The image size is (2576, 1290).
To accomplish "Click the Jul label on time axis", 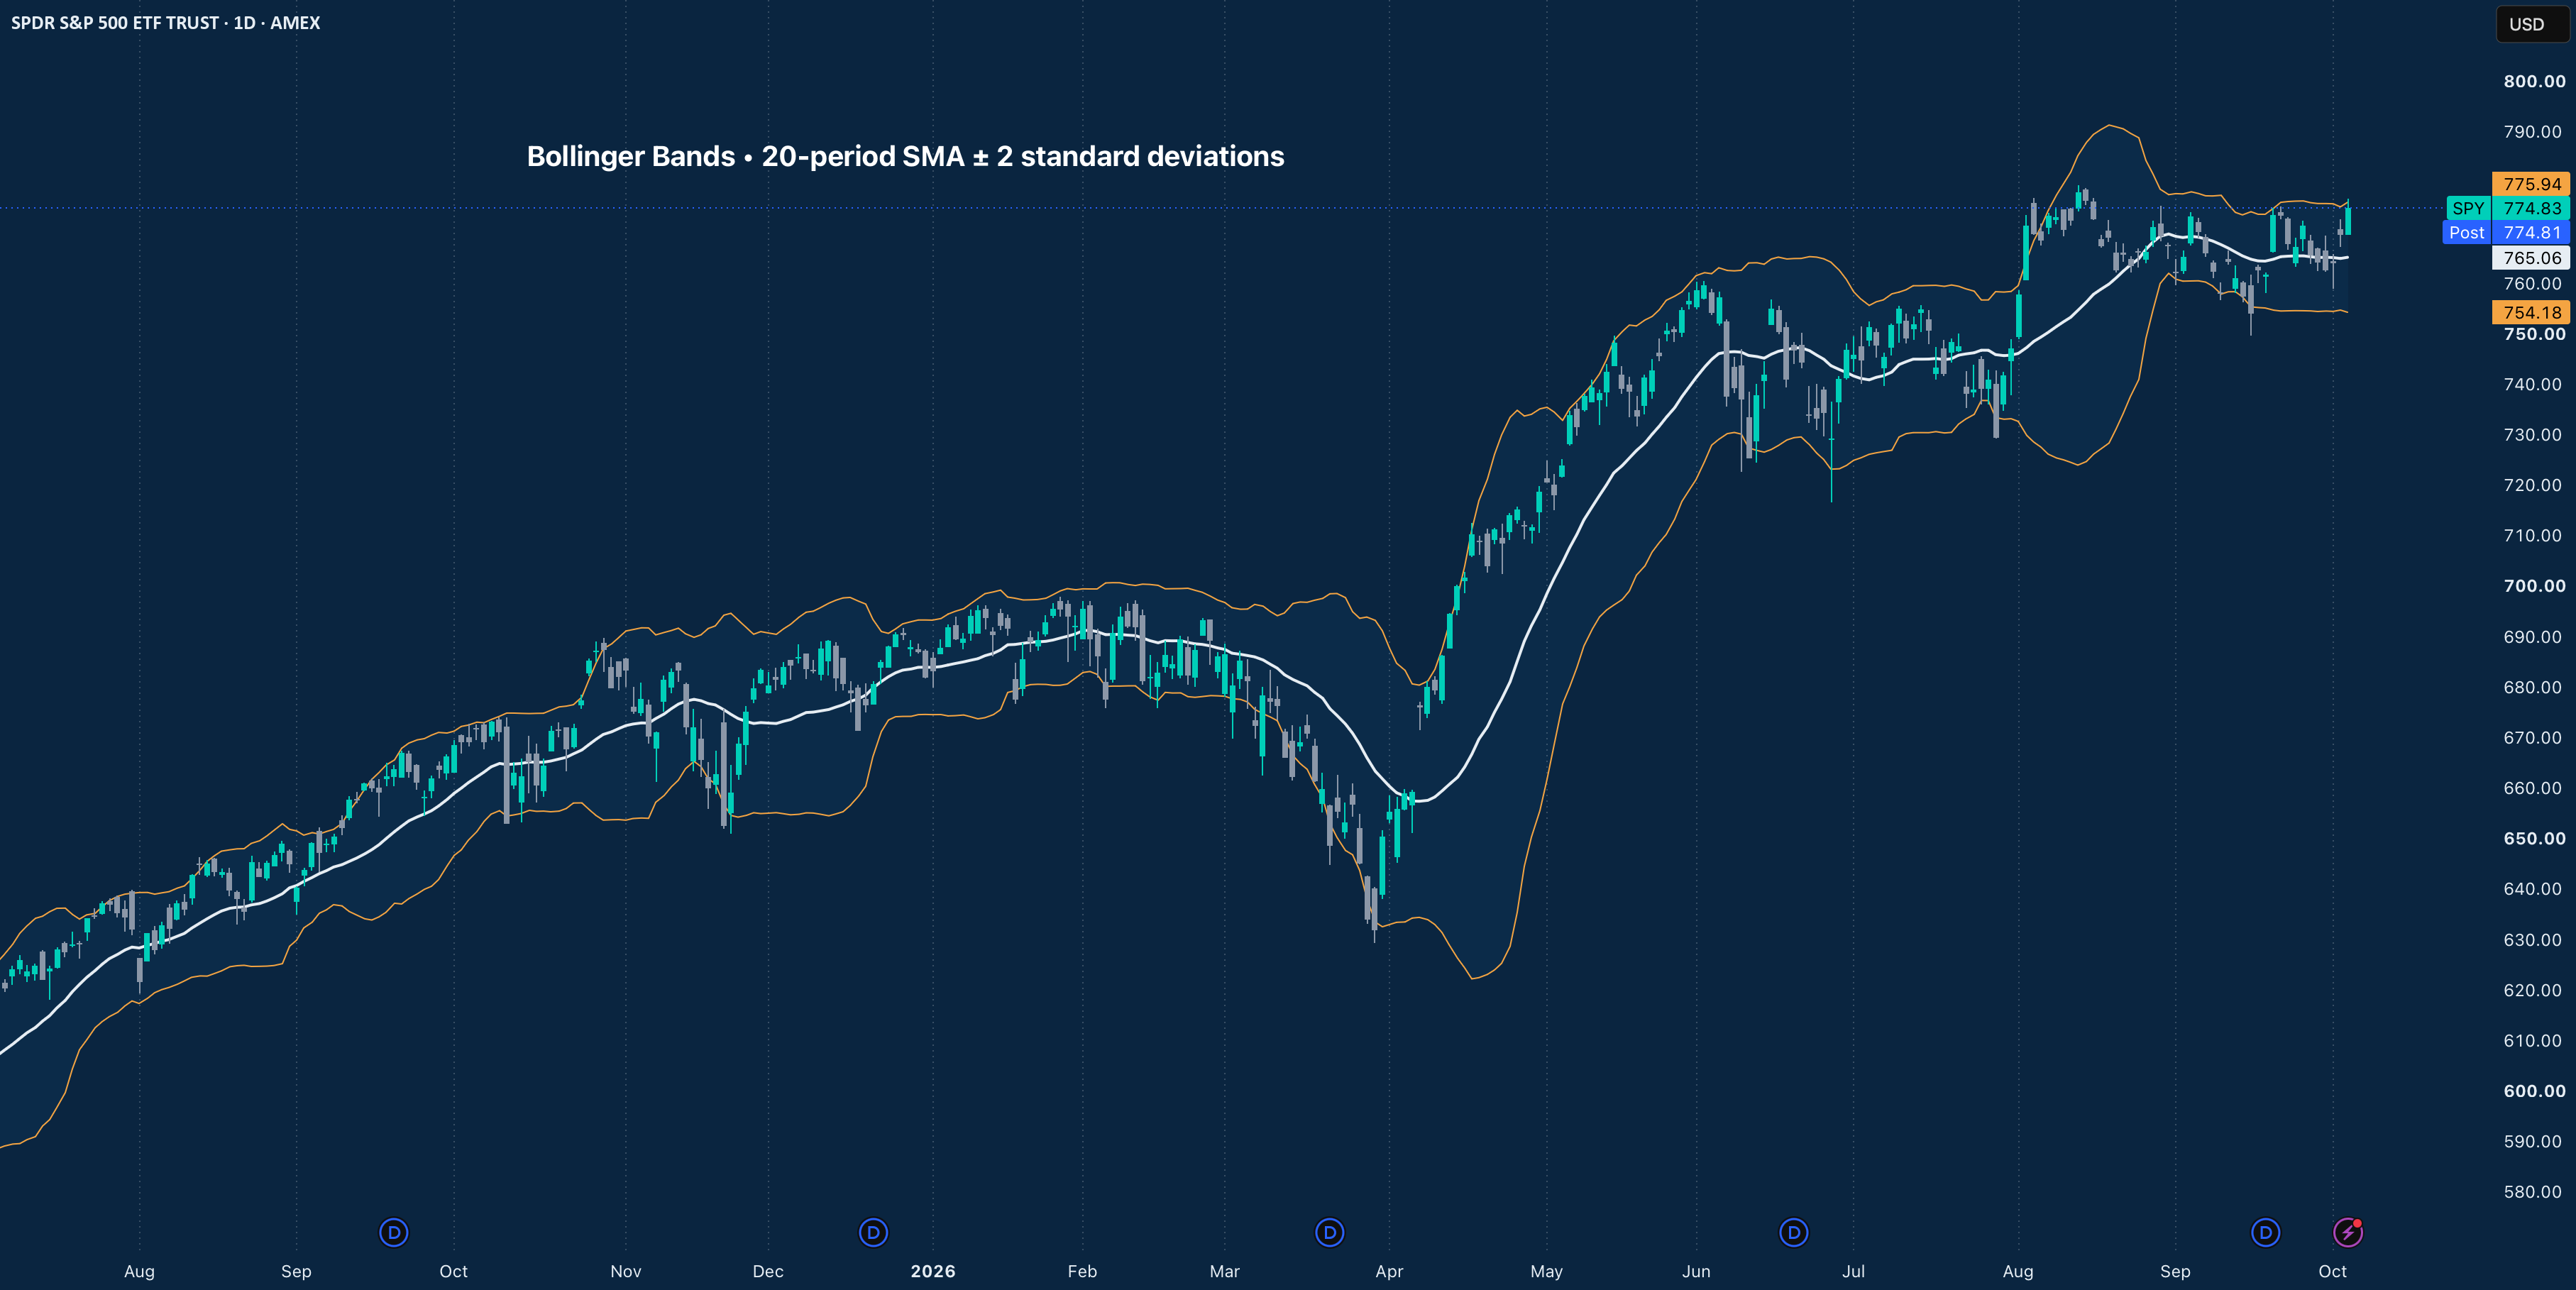I will pos(1853,1271).
